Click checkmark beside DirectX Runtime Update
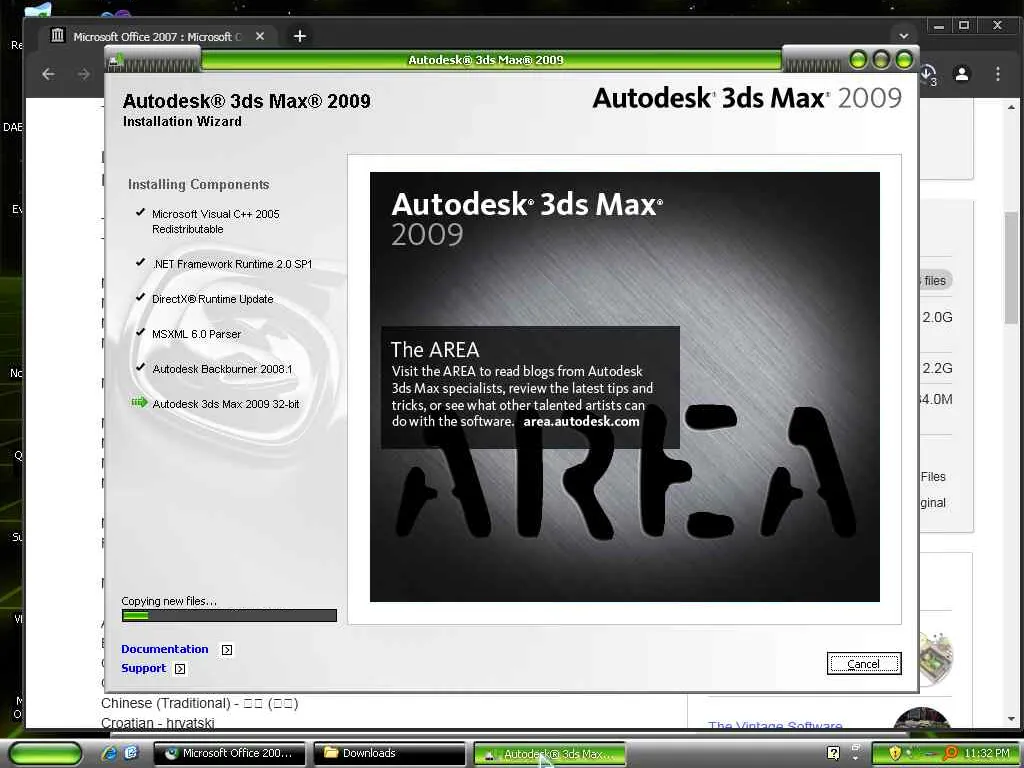The height and width of the screenshot is (768, 1024). pos(140,297)
